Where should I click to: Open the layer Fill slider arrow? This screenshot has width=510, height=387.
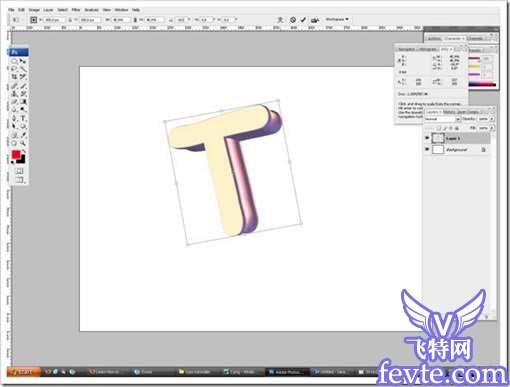492,128
